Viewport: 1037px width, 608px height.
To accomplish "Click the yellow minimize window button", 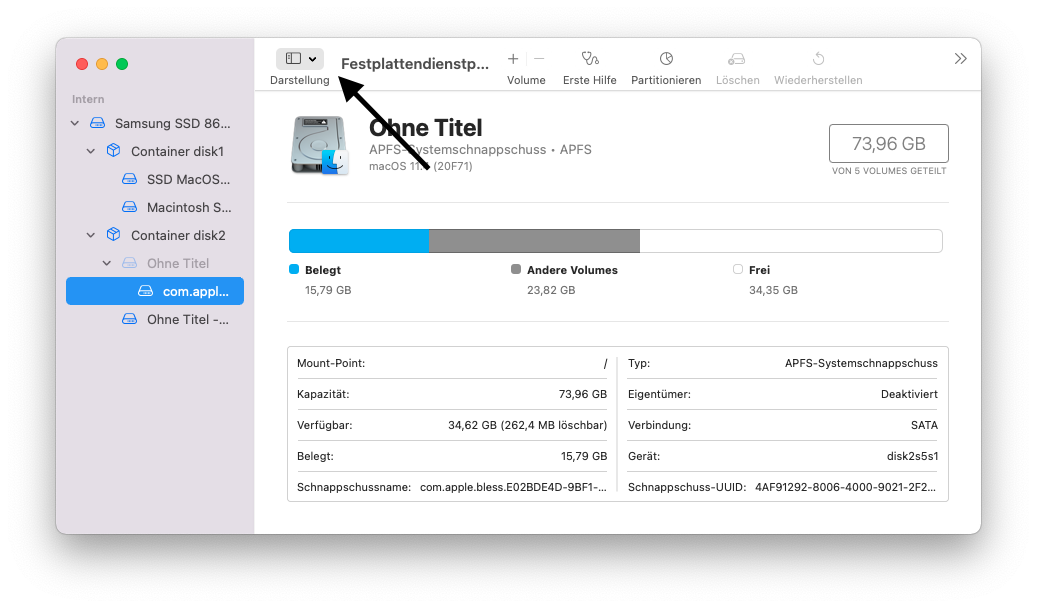I will pos(102,64).
